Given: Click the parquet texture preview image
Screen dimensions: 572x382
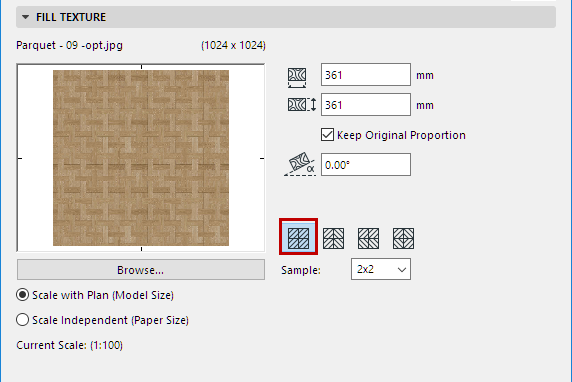Looking at the screenshot, I should (141, 158).
